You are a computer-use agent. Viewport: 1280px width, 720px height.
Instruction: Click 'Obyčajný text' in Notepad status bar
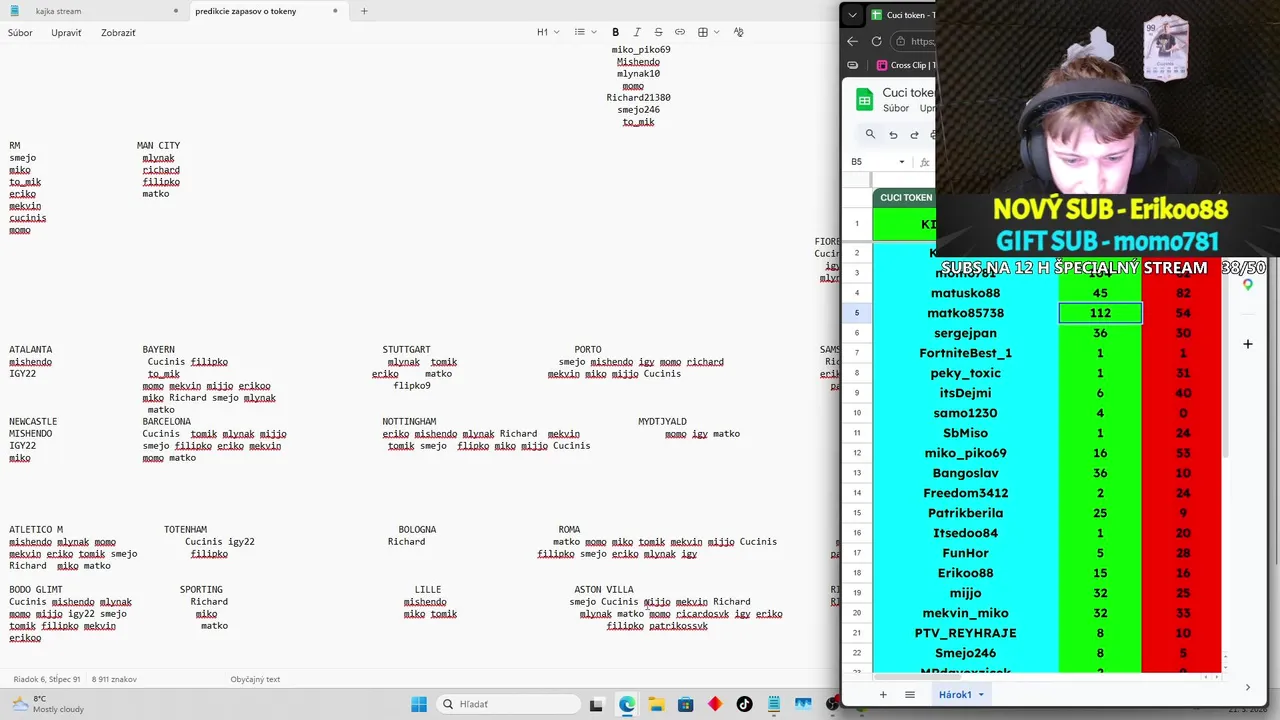click(255, 679)
